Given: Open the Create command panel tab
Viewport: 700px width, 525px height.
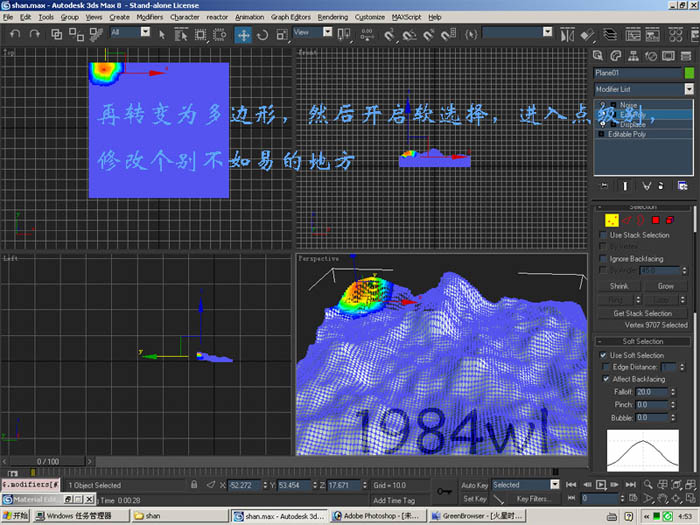Looking at the screenshot, I should click(x=598, y=56).
